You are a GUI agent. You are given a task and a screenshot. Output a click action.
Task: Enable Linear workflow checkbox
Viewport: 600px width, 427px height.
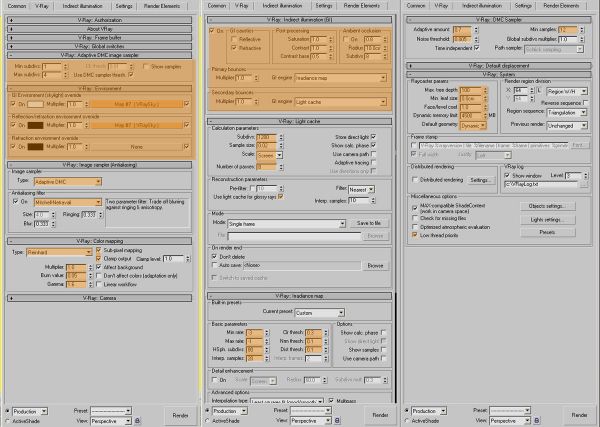[99, 284]
